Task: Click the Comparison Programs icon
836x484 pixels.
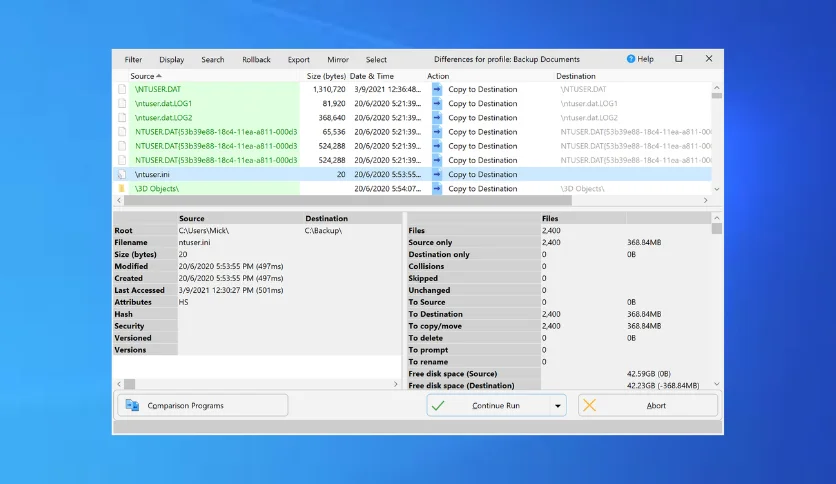Action: [132, 406]
